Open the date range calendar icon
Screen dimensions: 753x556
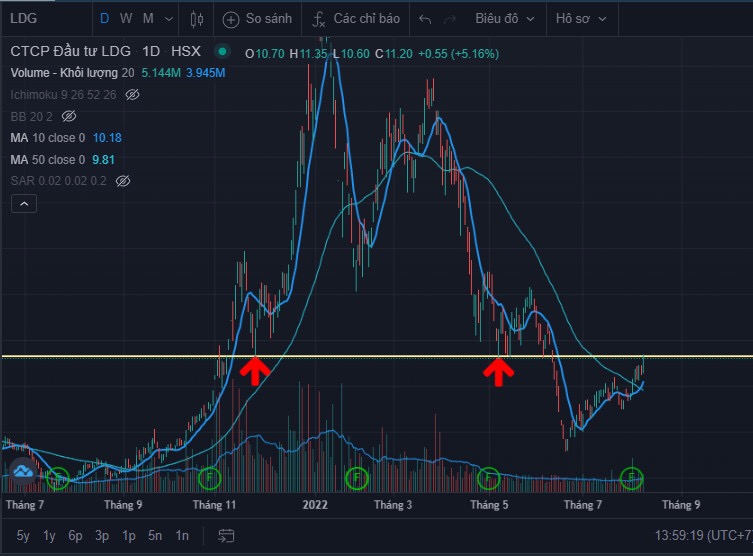[x=226, y=535]
